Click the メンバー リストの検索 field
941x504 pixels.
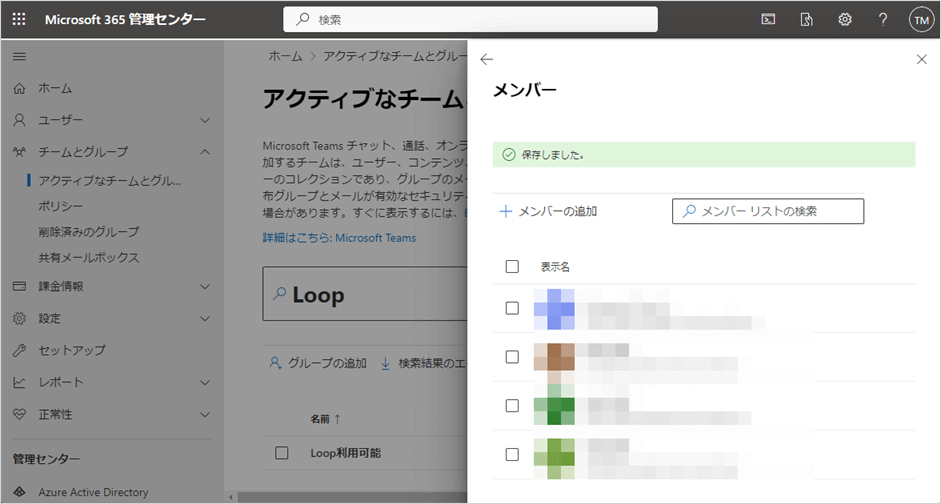[x=768, y=211]
